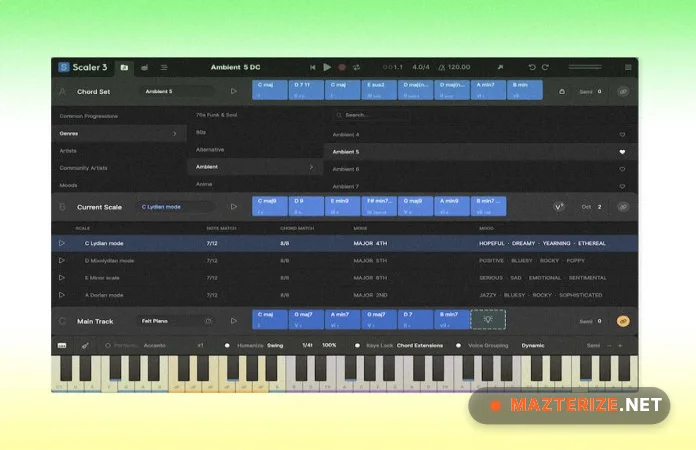Toggle the lock icon in Chord Set row
696x450 pixels.
tap(562, 91)
